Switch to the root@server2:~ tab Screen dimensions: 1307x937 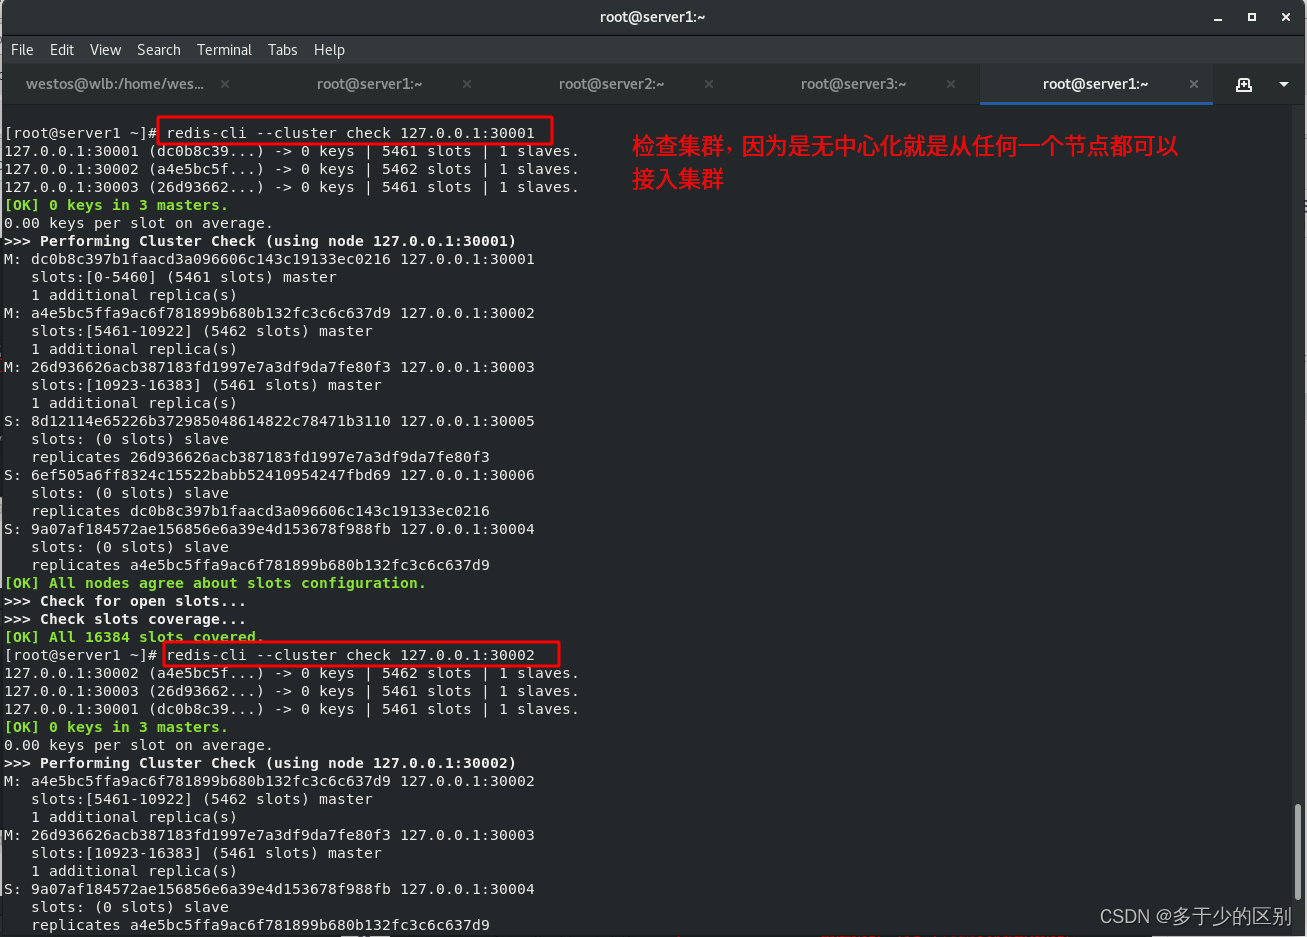[x=611, y=84]
